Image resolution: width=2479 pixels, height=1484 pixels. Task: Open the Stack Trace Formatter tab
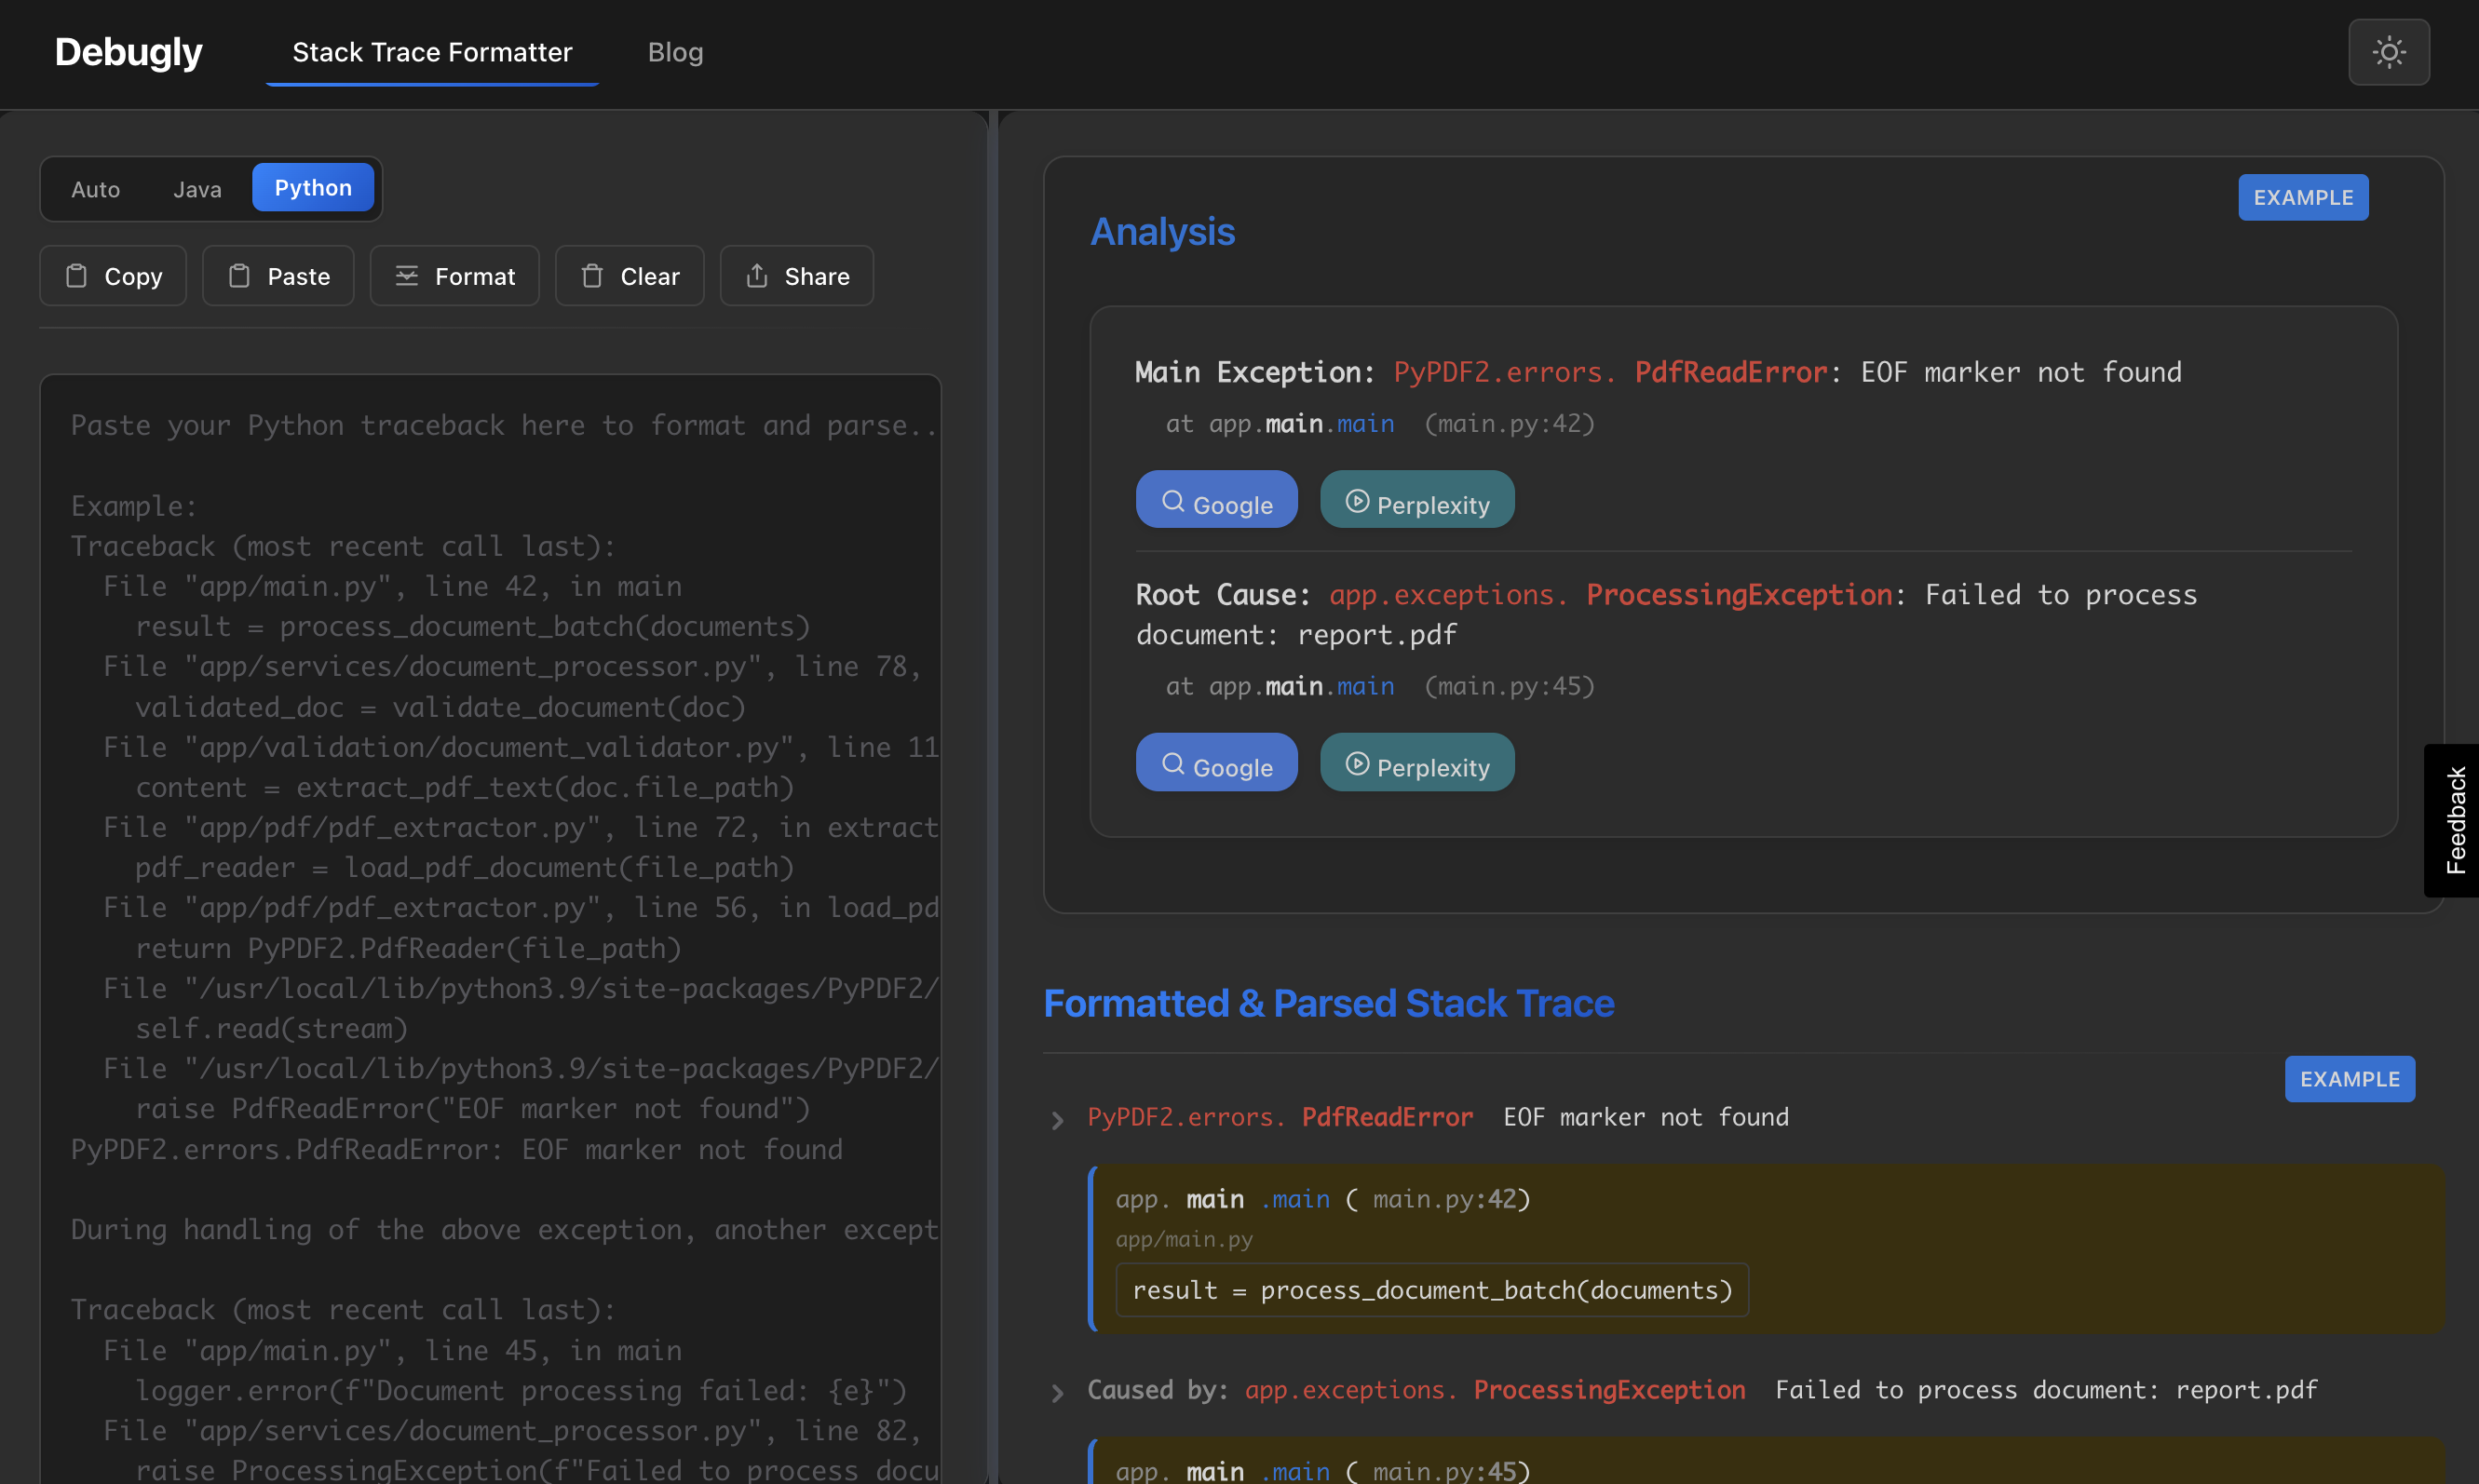coord(432,52)
